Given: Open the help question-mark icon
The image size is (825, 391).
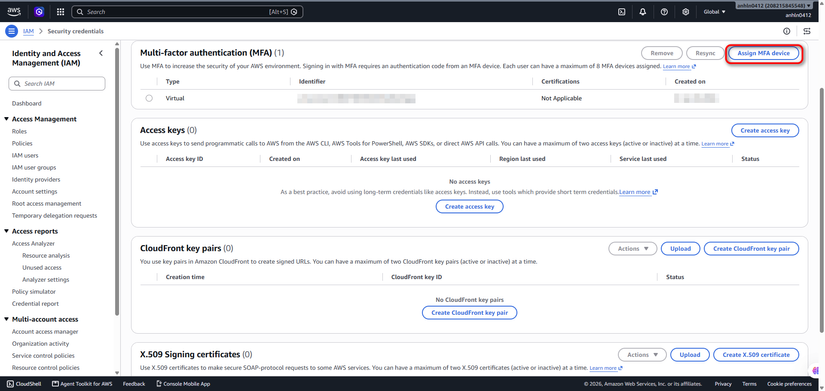Looking at the screenshot, I should pyautogui.click(x=664, y=12).
